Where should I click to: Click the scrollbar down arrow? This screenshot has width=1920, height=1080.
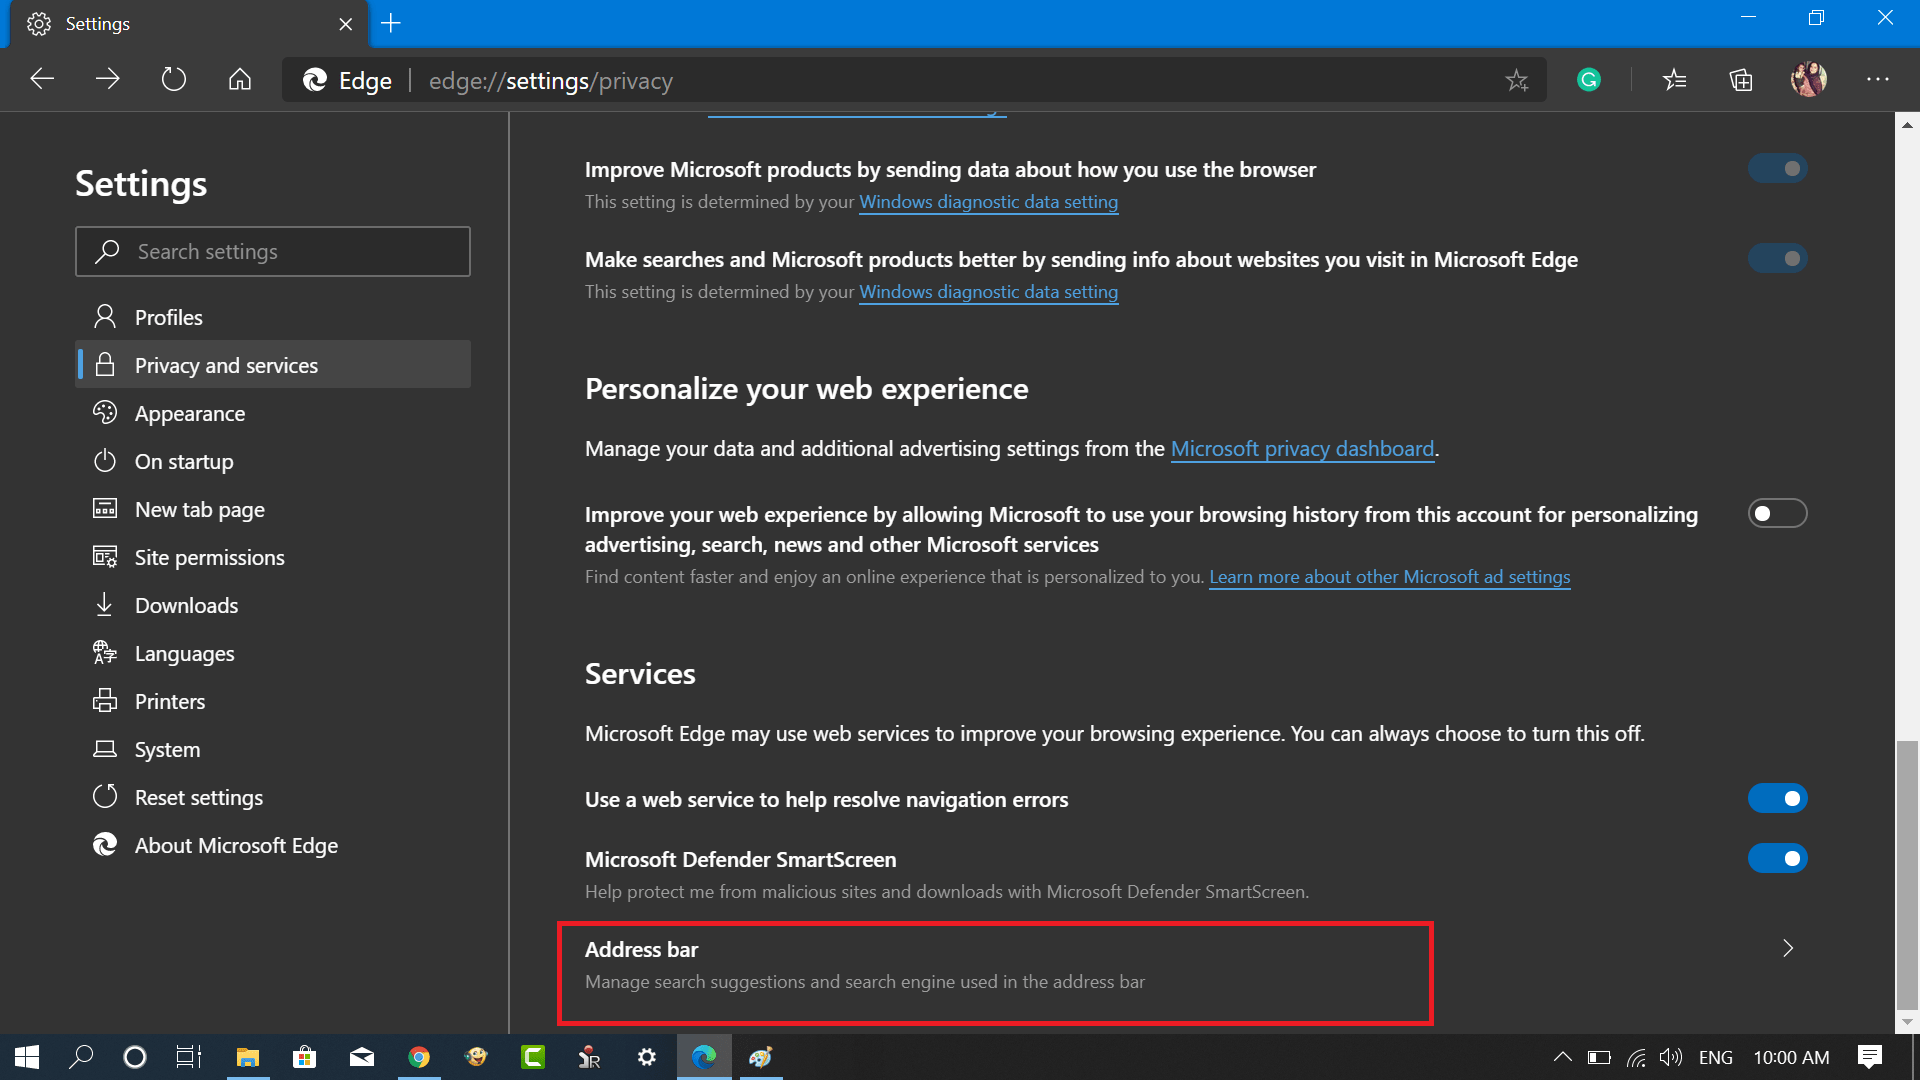1907,1022
